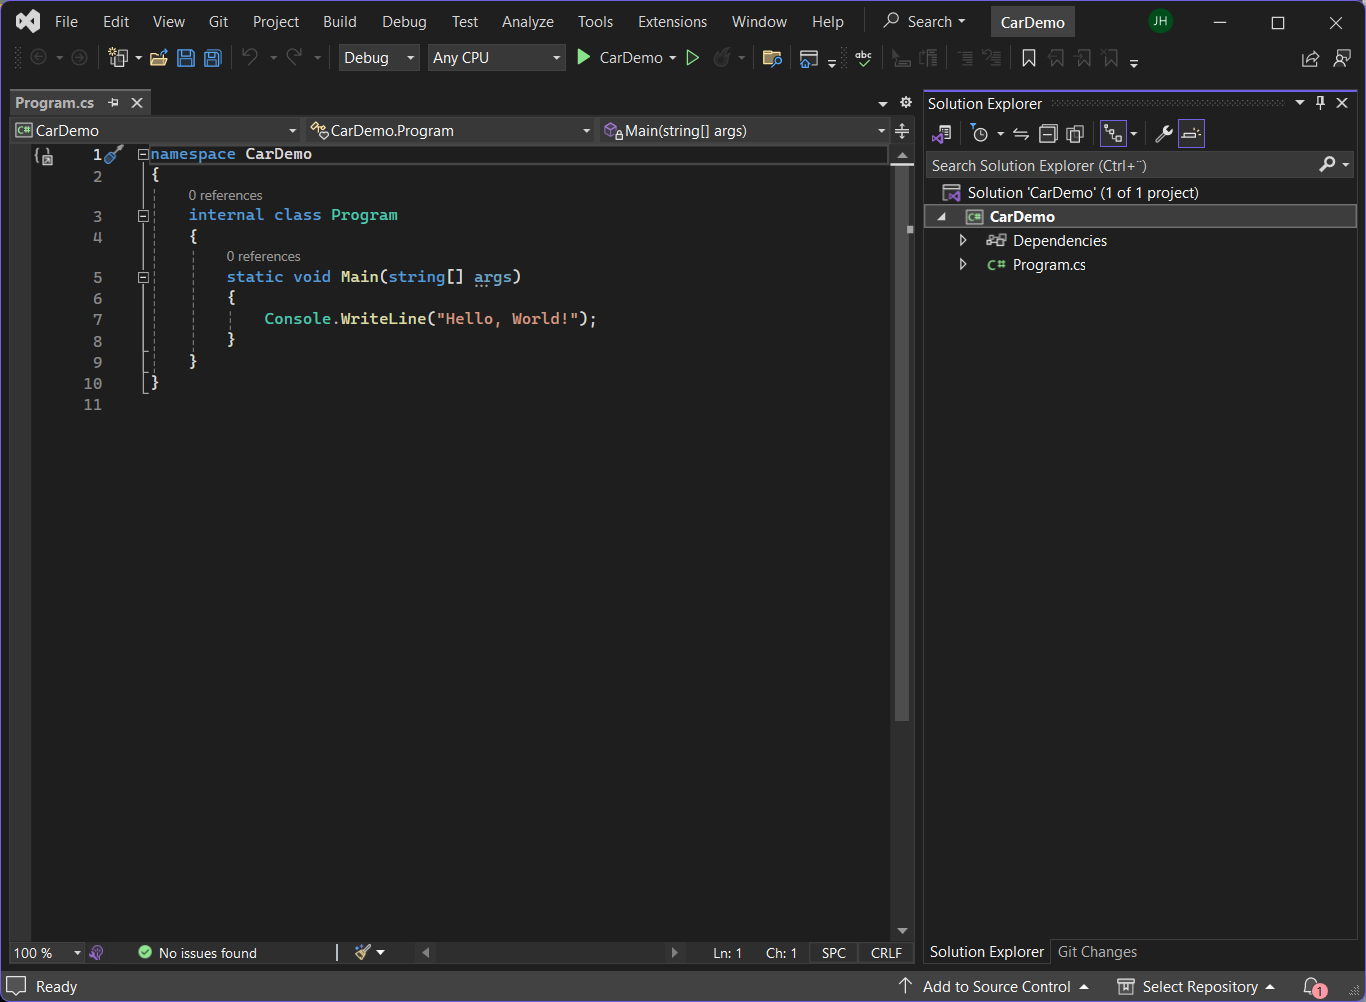Open the Any CPU platform dropdown
The image size is (1366, 1002).
496,58
